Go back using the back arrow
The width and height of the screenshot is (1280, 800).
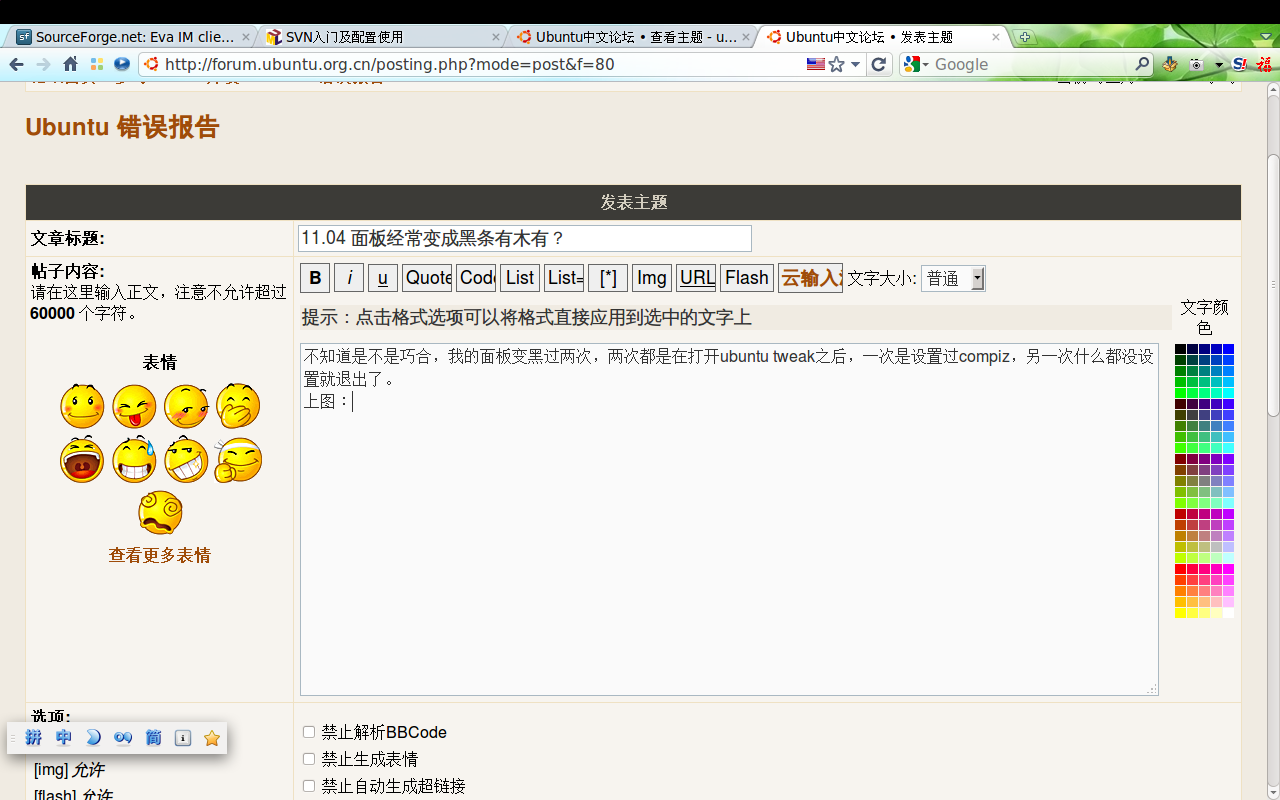[17, 64]
